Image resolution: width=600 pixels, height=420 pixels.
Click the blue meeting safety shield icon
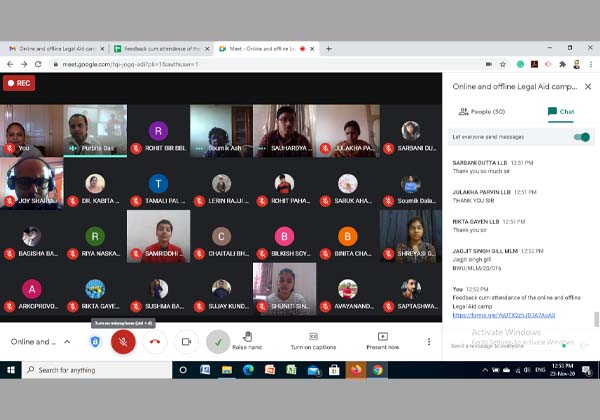point(95,341)
